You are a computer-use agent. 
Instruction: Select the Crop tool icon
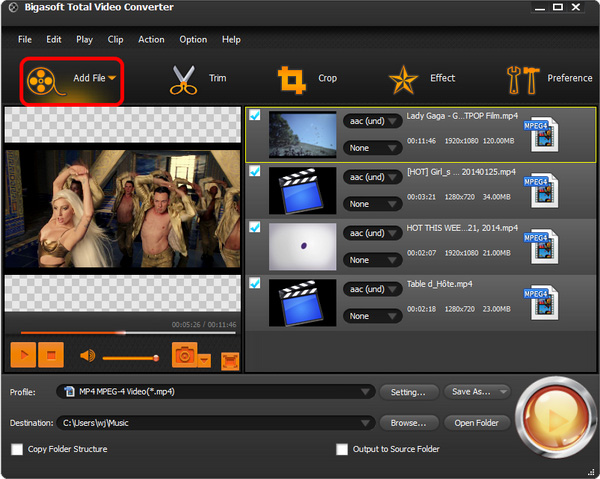pos(292,80)
